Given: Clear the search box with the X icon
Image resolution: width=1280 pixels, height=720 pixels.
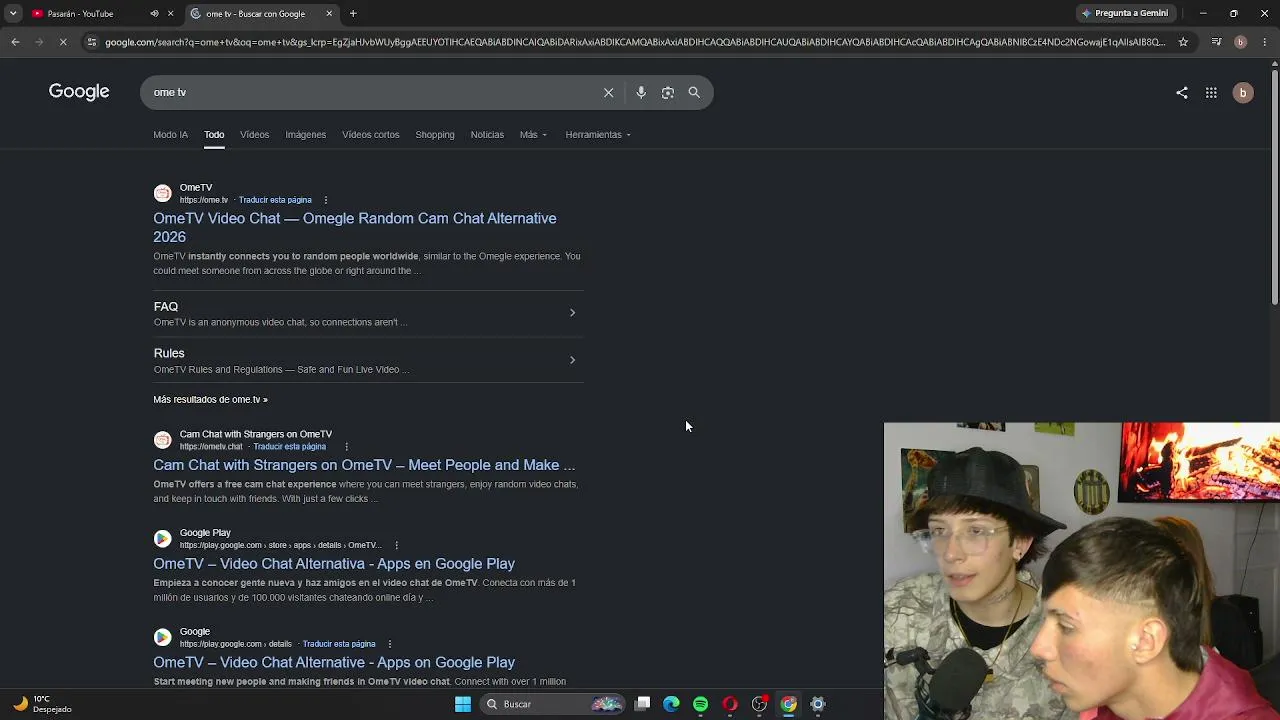Looking at the screenshot, I should (608, 92).
